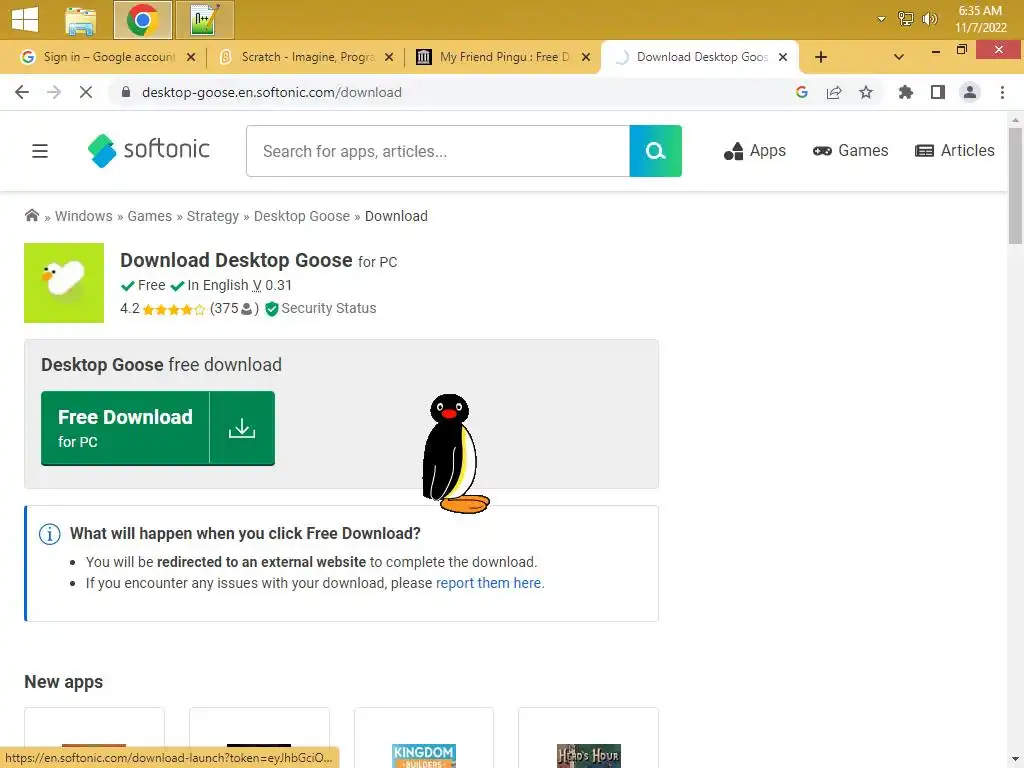Click the star rating stars
The width and height of the screenshot is (1024, 768).
coord(174,310)
